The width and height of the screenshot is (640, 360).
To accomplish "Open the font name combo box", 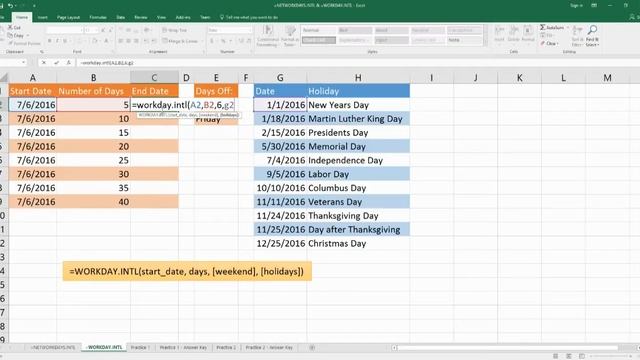I will pos(64,30).
